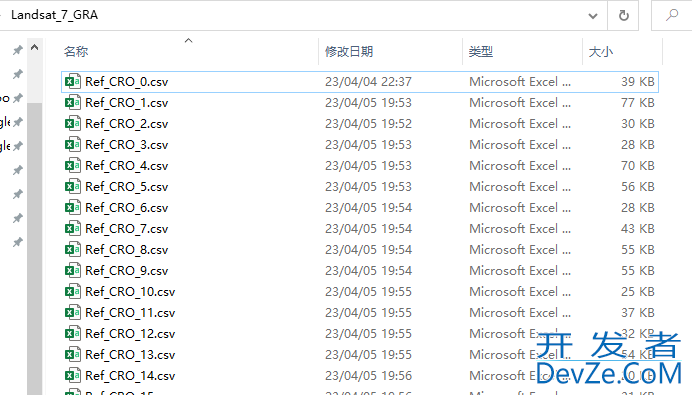Click size 77 KB of Ref_CRO_1.csv
The width and height of the screenshot is (692, 395).
click(x=638, y=103)
